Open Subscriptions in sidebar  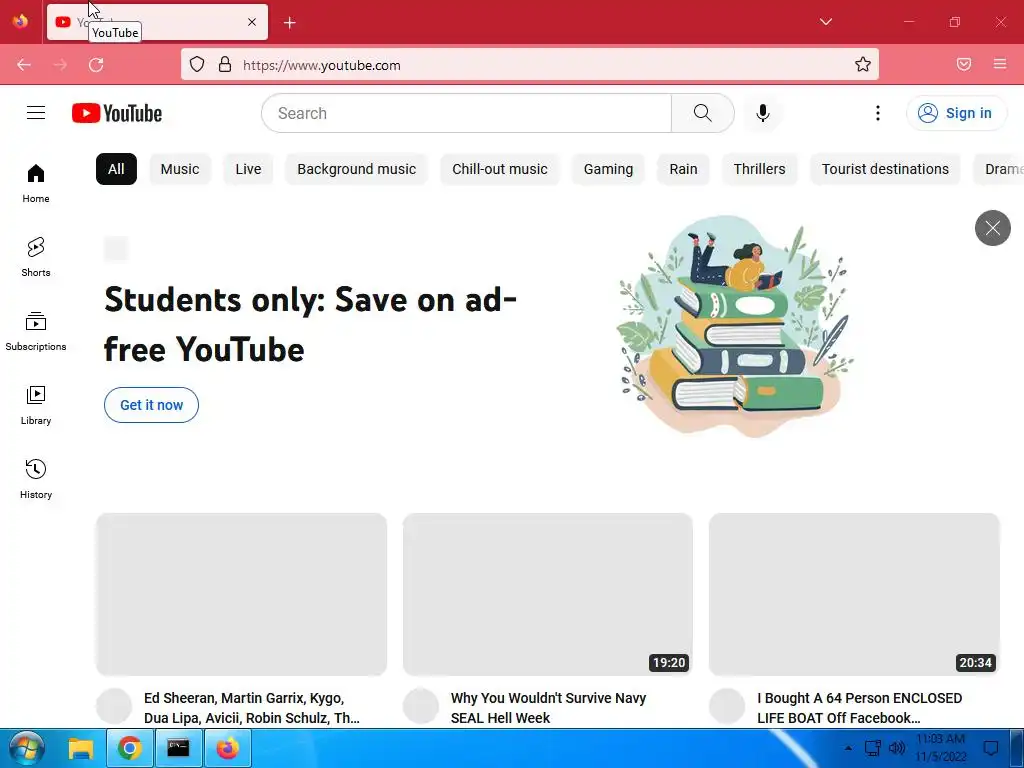36,332
